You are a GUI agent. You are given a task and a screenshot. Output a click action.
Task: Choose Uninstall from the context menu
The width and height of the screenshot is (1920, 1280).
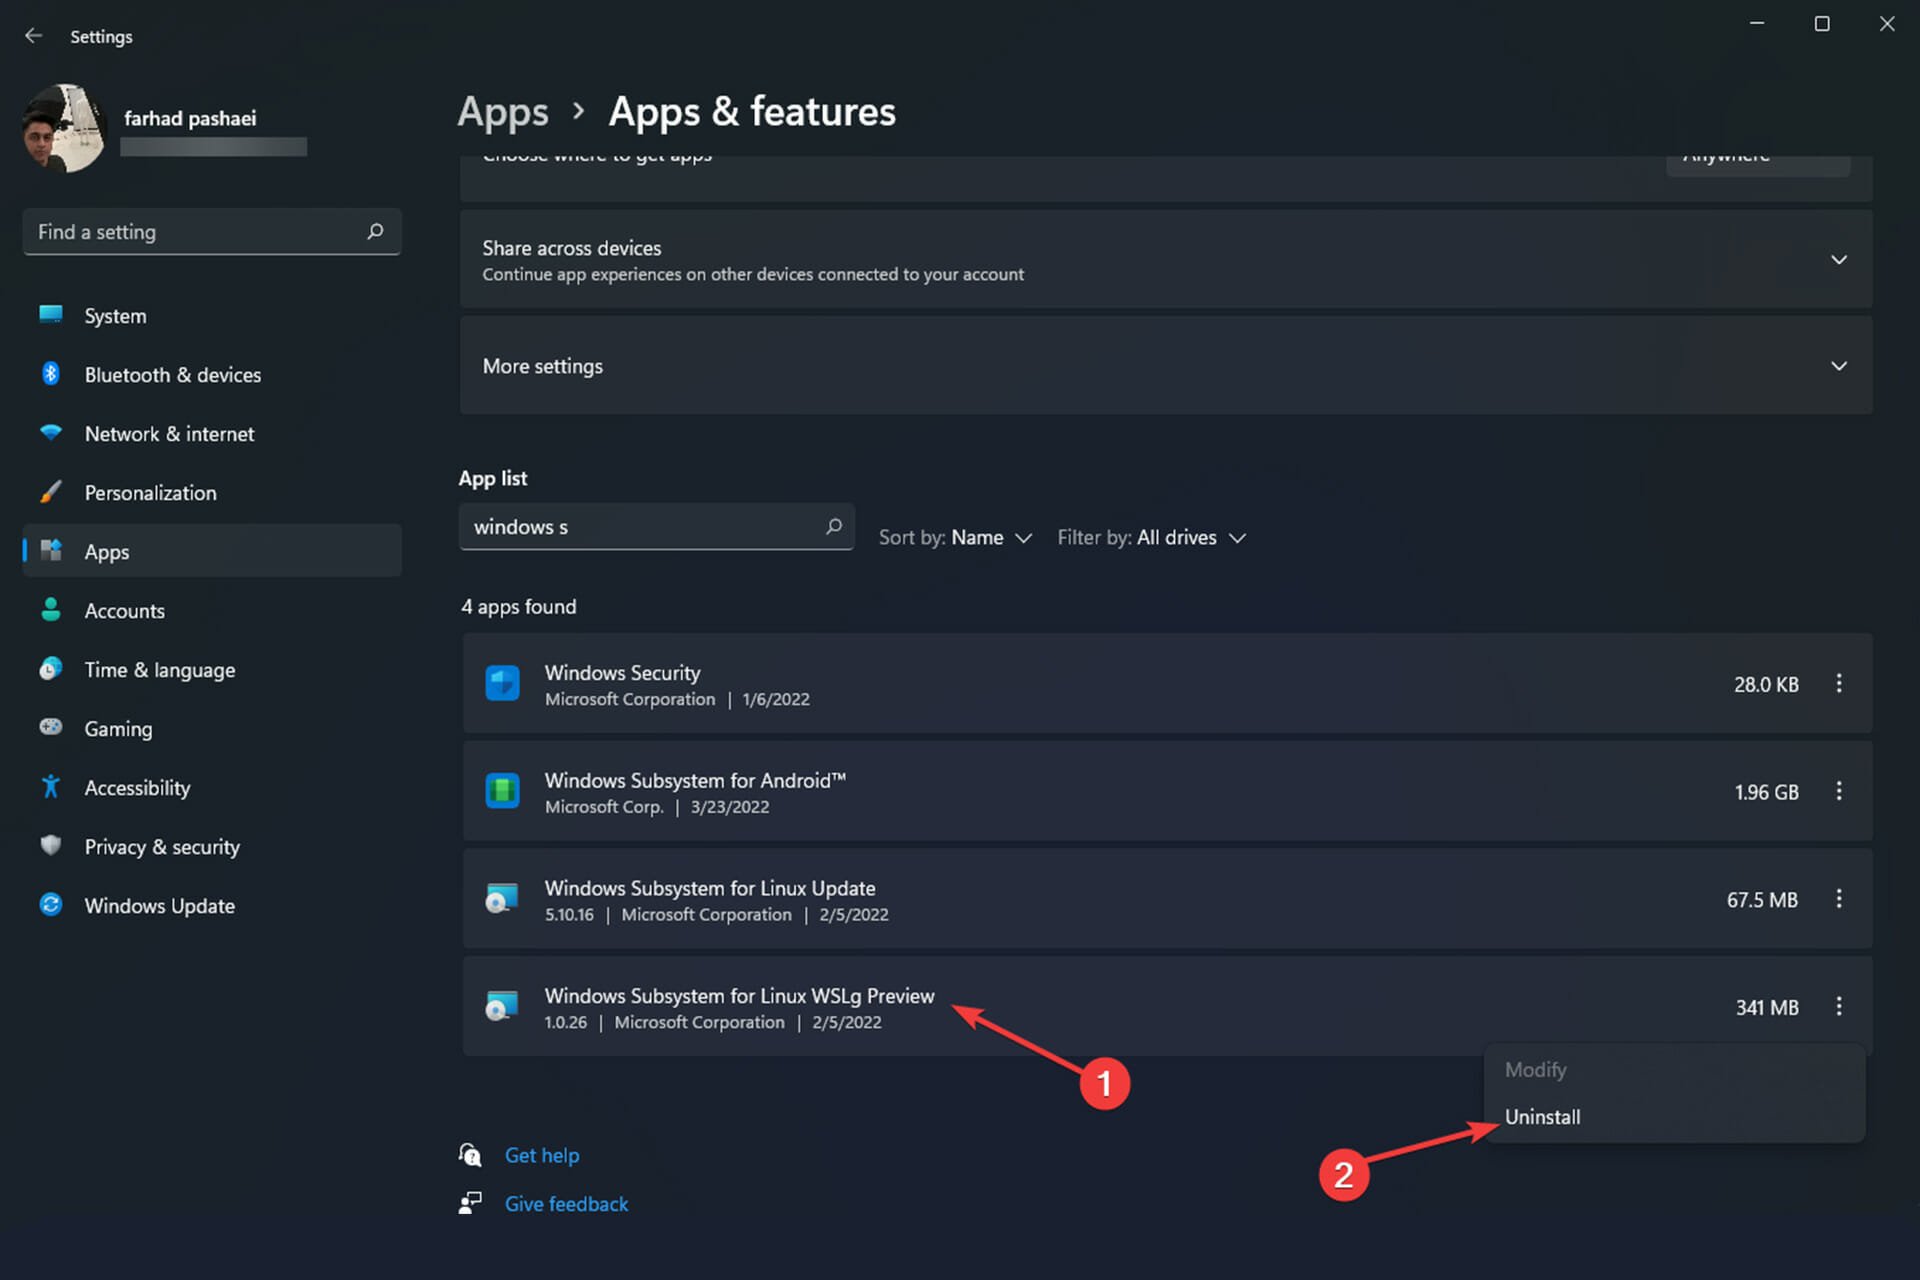click(1674, 1117)
